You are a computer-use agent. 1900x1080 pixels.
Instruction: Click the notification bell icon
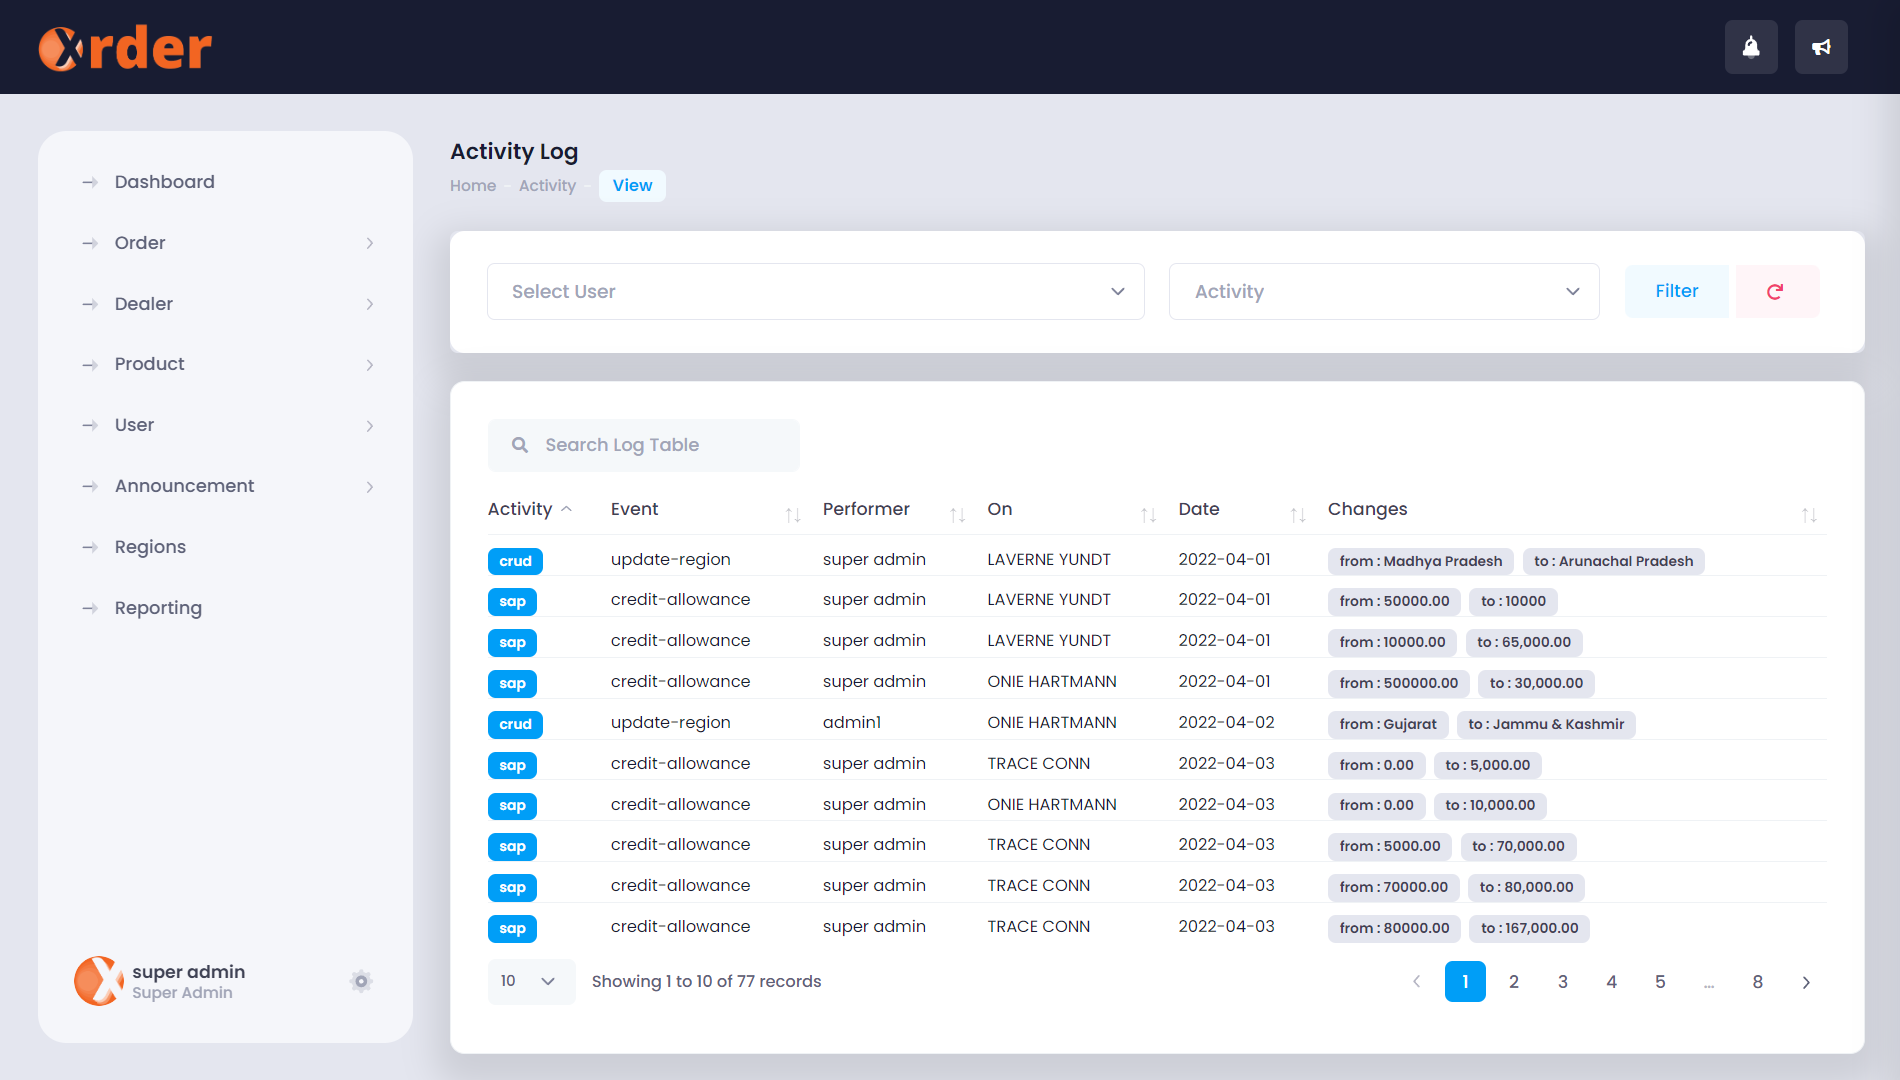point(1750,47)
